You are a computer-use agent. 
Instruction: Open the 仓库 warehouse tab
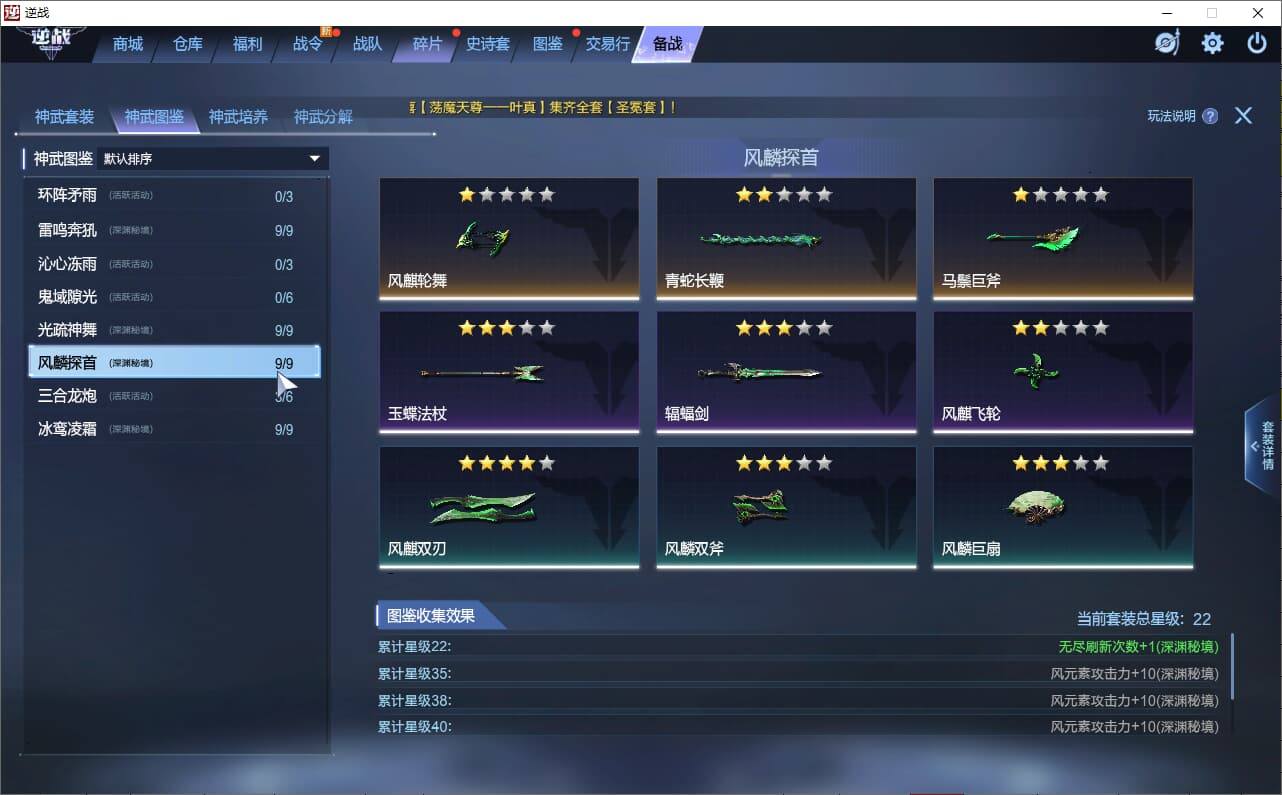coord(188,44)
